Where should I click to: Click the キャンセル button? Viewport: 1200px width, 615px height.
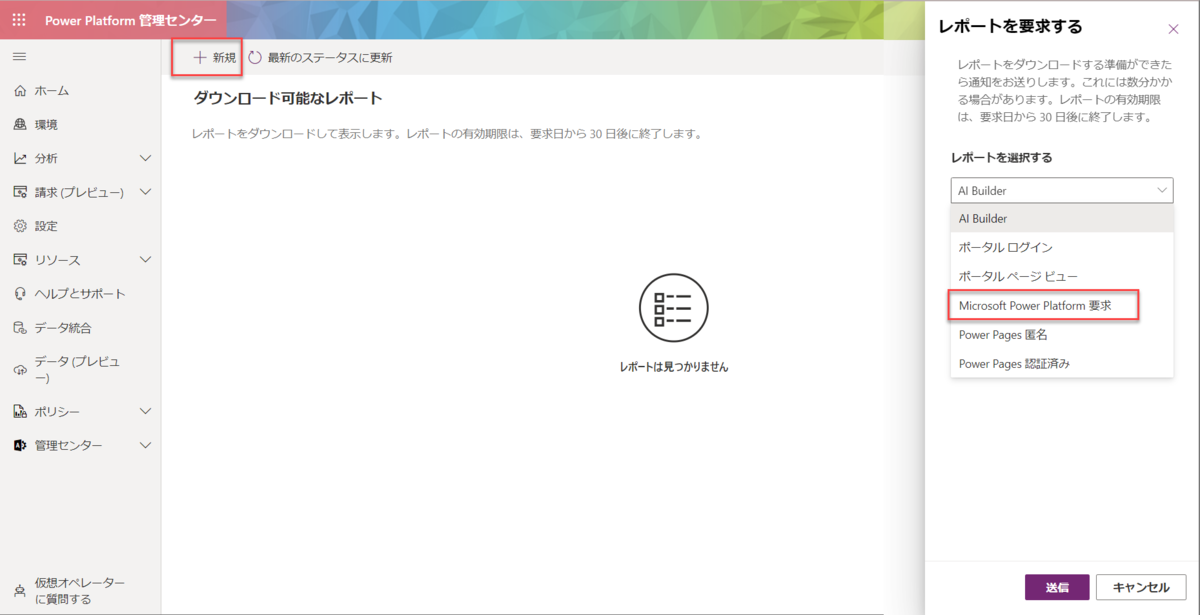[1141, 587]
